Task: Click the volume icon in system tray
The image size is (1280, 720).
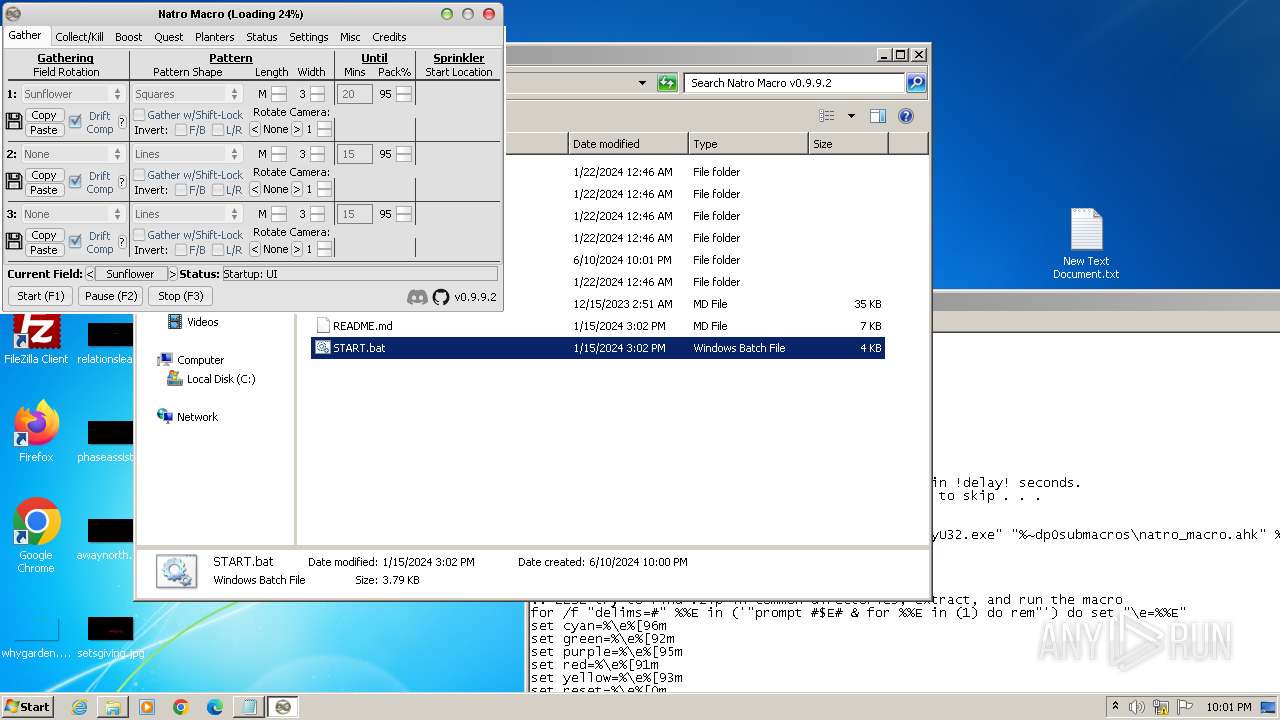Action: pyautogui.click(x=1136, y=707)
